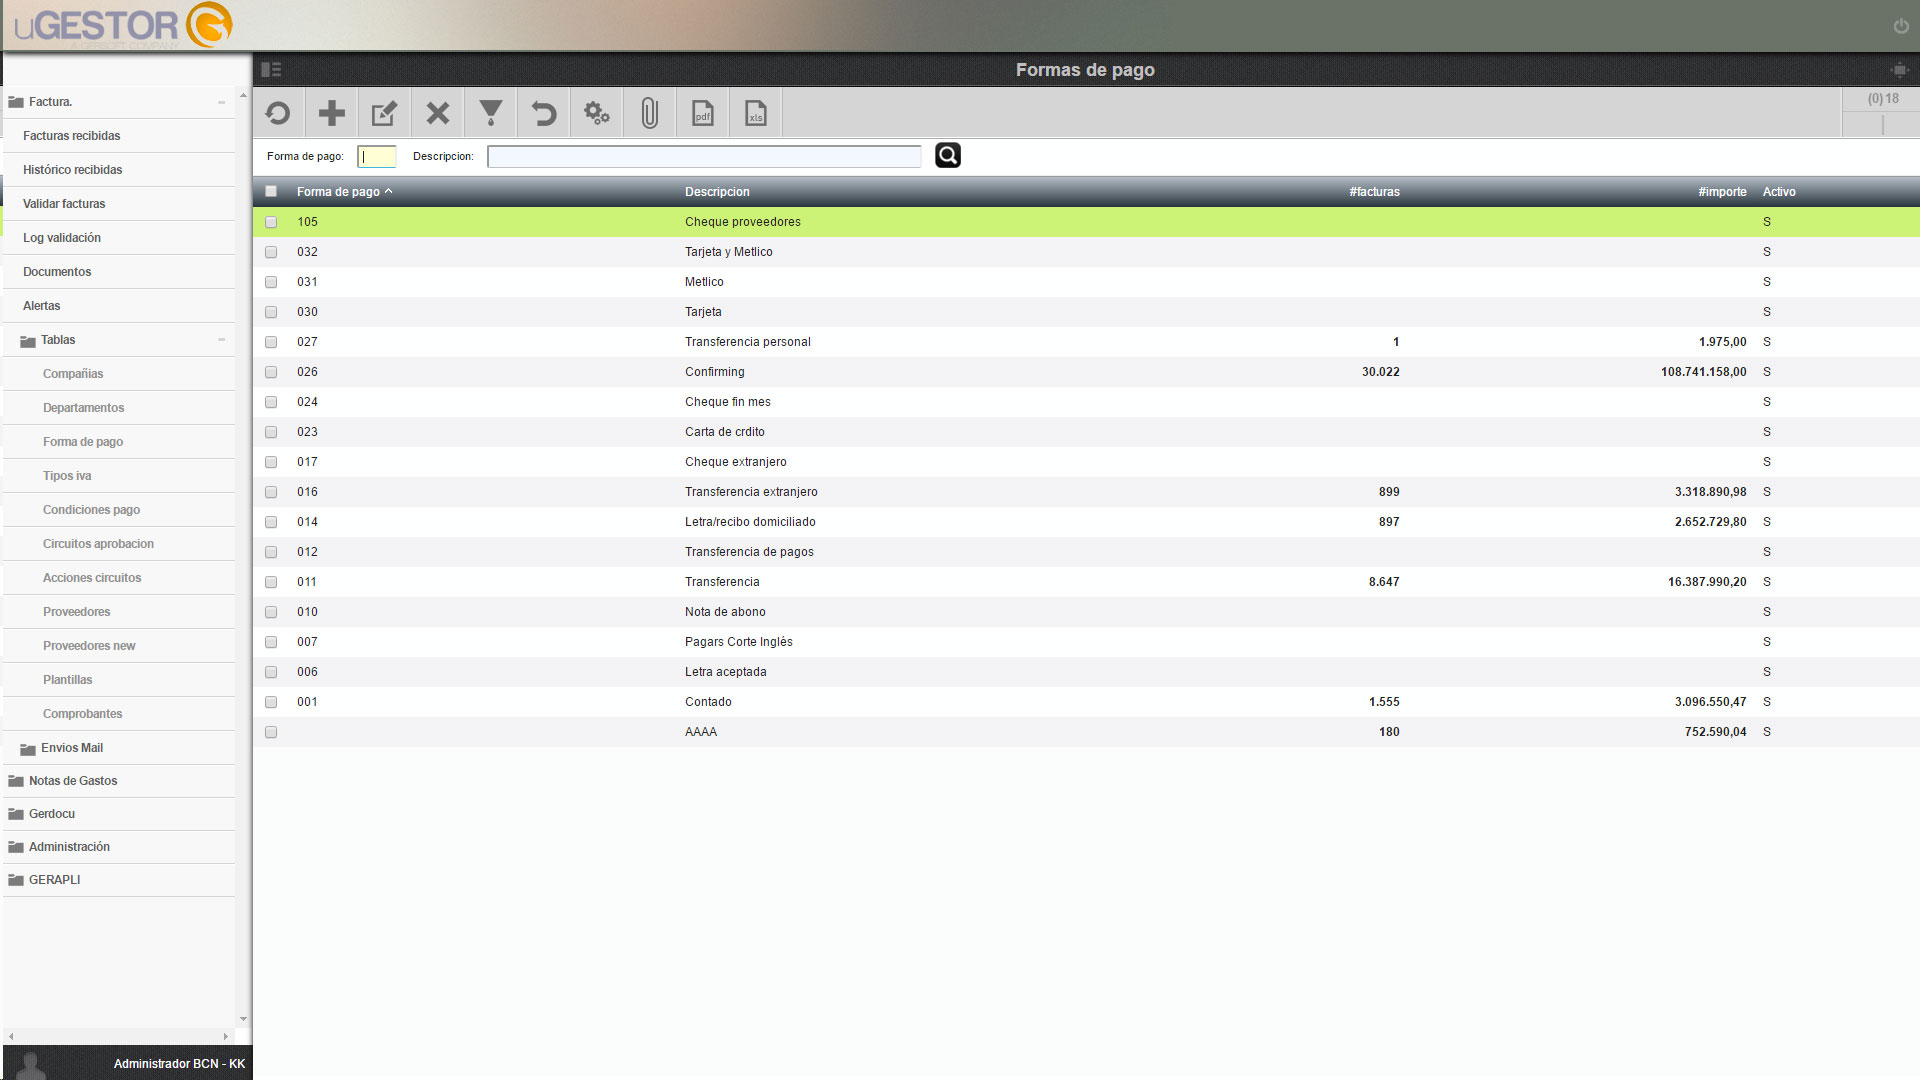
Task: Open Proveedores new under Tablas
Action: (x=89, y=646)
